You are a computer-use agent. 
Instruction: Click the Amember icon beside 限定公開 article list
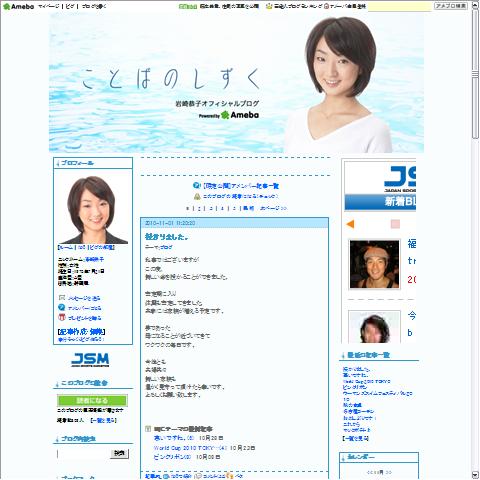(197, 185)
